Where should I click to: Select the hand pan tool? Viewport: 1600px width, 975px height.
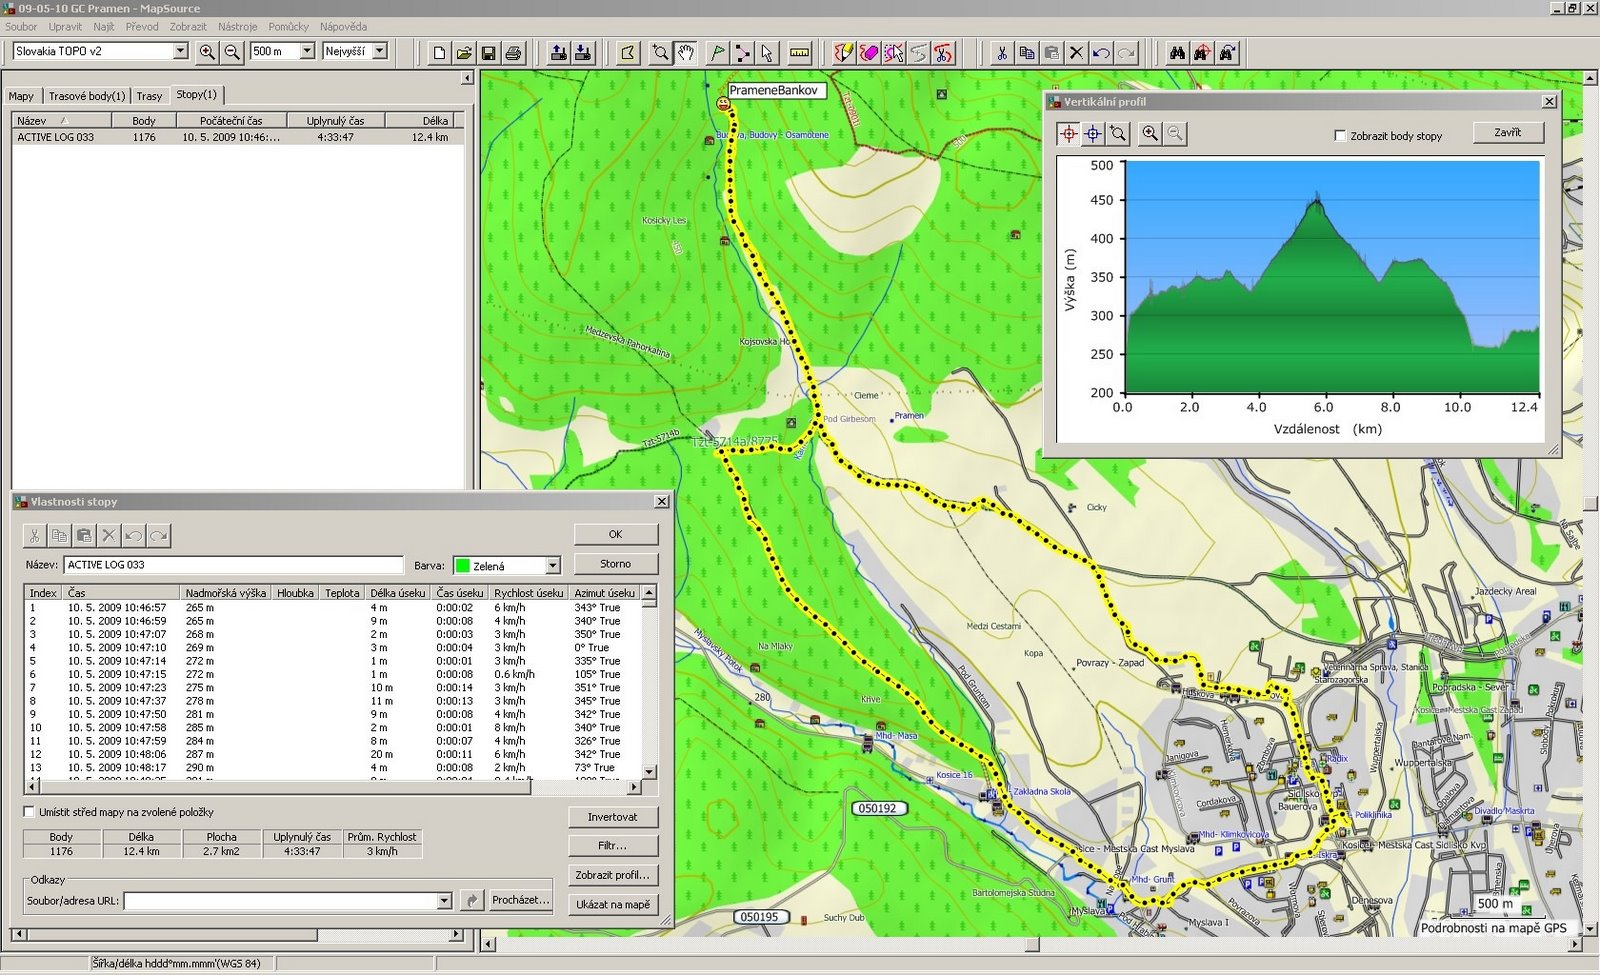click(685, 52)
